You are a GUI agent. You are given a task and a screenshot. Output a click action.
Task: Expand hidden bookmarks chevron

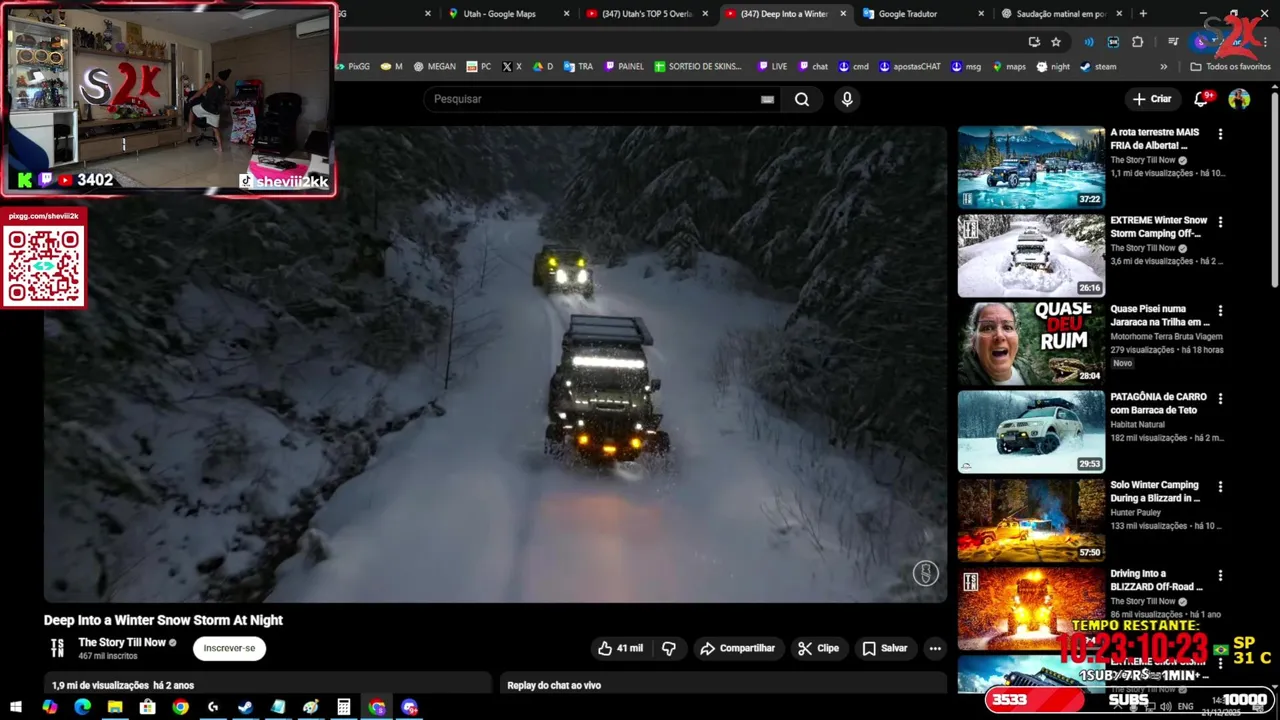(x=1163, y=67)
